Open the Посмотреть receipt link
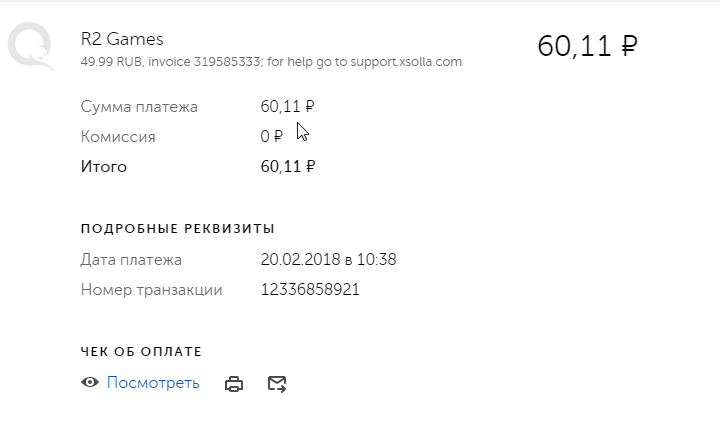The image size is (720, 435). (153, 383)
